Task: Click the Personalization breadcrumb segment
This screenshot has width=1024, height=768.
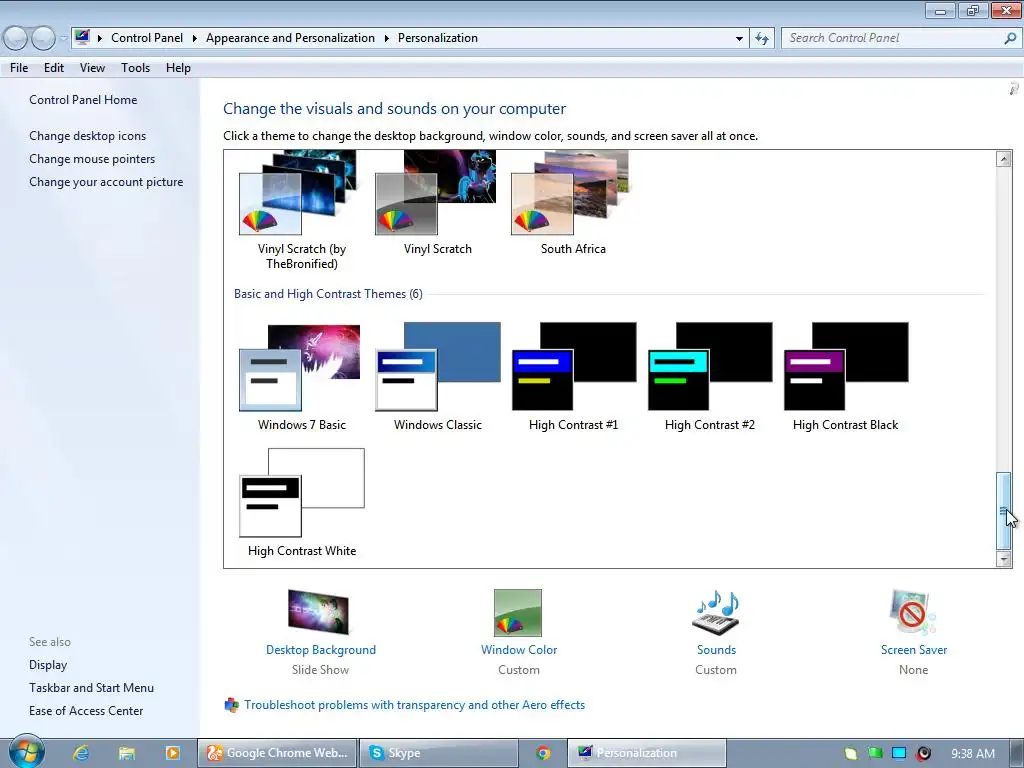Action: click(438, 38)
